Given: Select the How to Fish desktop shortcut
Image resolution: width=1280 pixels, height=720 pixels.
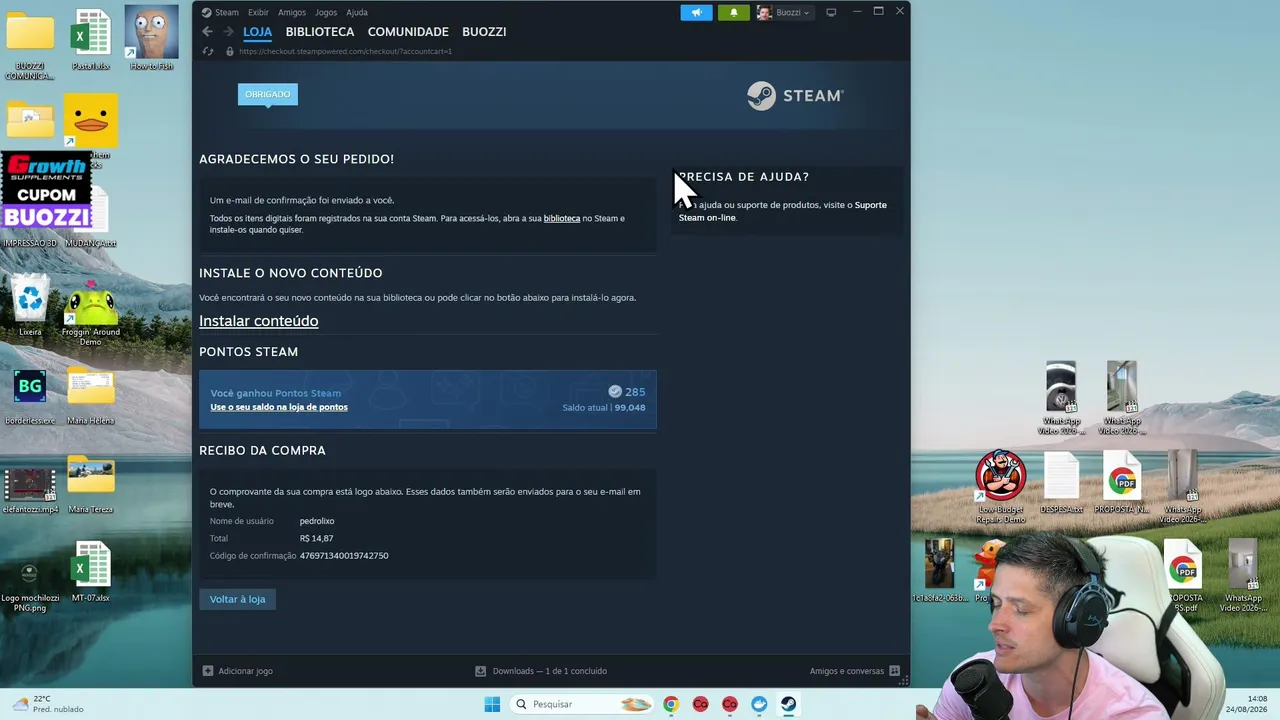Looking at the screenshot, I should [151, 38].
